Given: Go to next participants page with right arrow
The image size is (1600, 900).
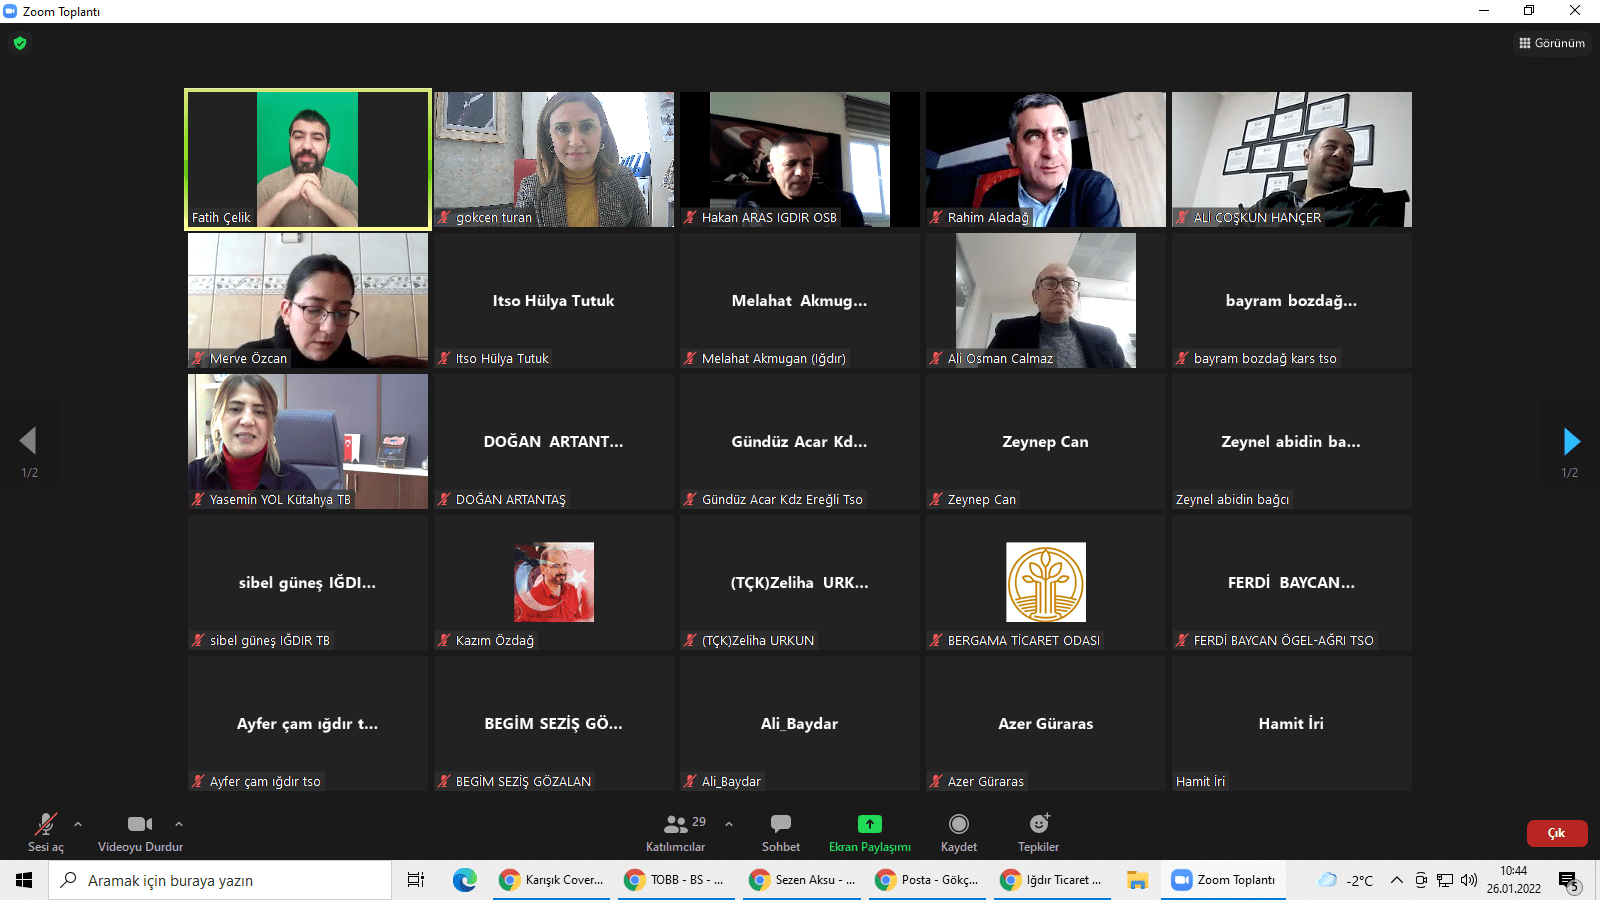Looking at the screenshot, I should [1571, 441].
